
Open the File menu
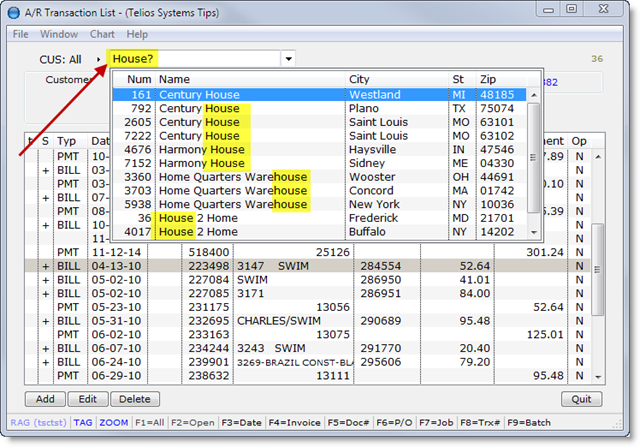(x=20, y=34)
